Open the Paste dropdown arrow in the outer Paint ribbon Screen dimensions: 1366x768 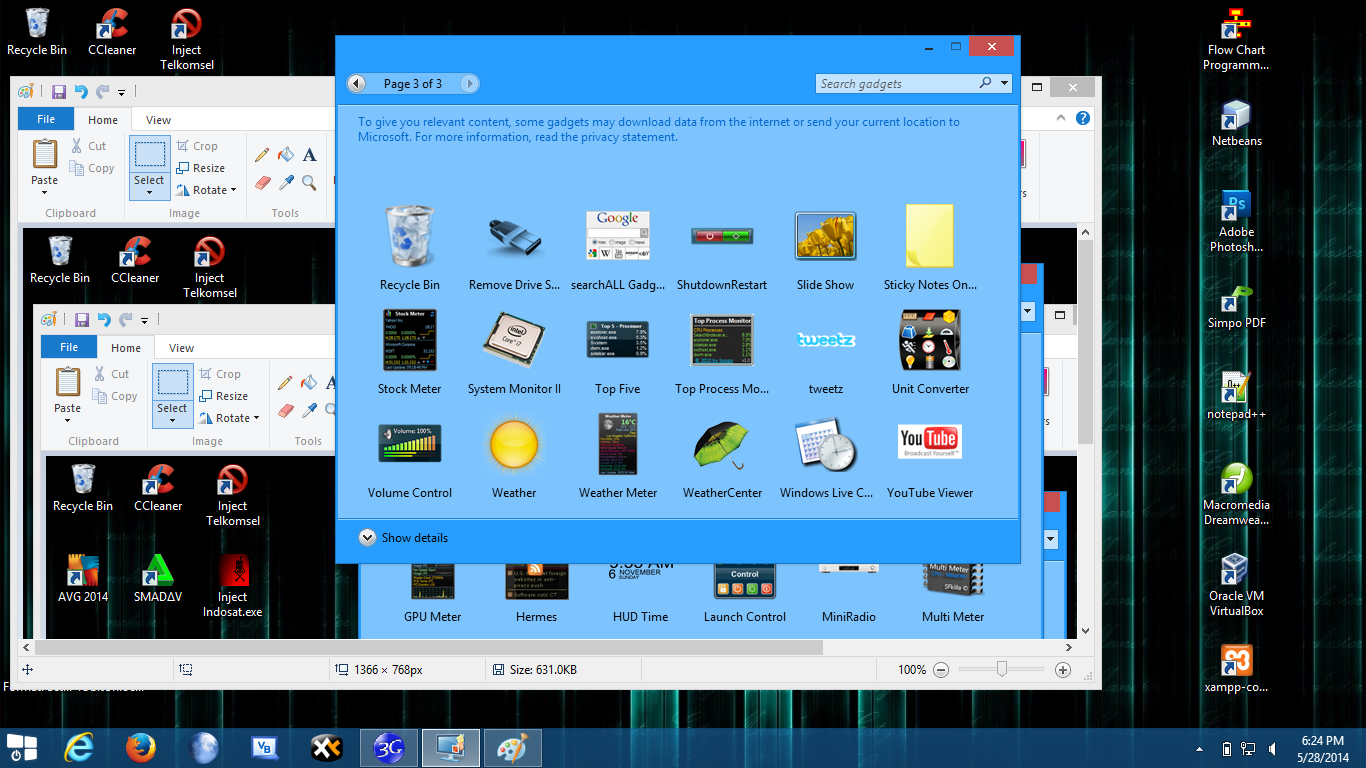click(44, 192)
